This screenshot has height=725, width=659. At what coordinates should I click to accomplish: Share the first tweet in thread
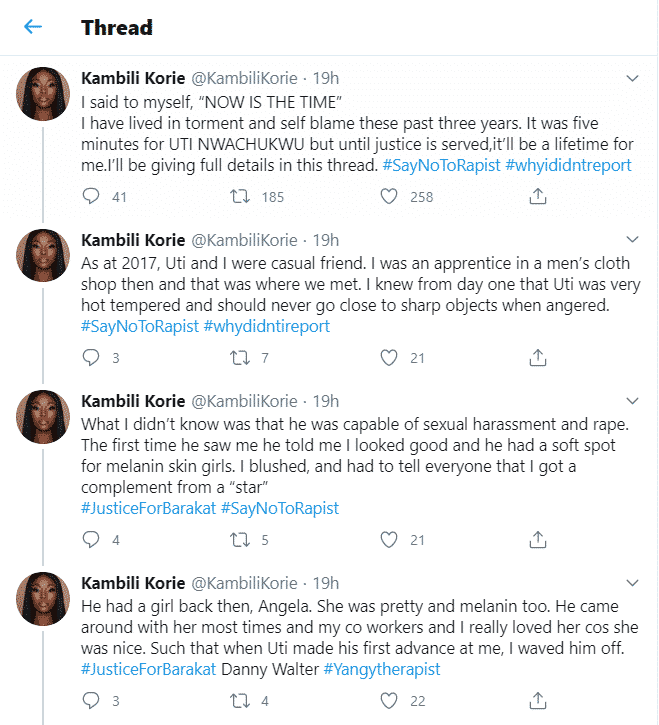pyautogui.click(x=536, y=197)
